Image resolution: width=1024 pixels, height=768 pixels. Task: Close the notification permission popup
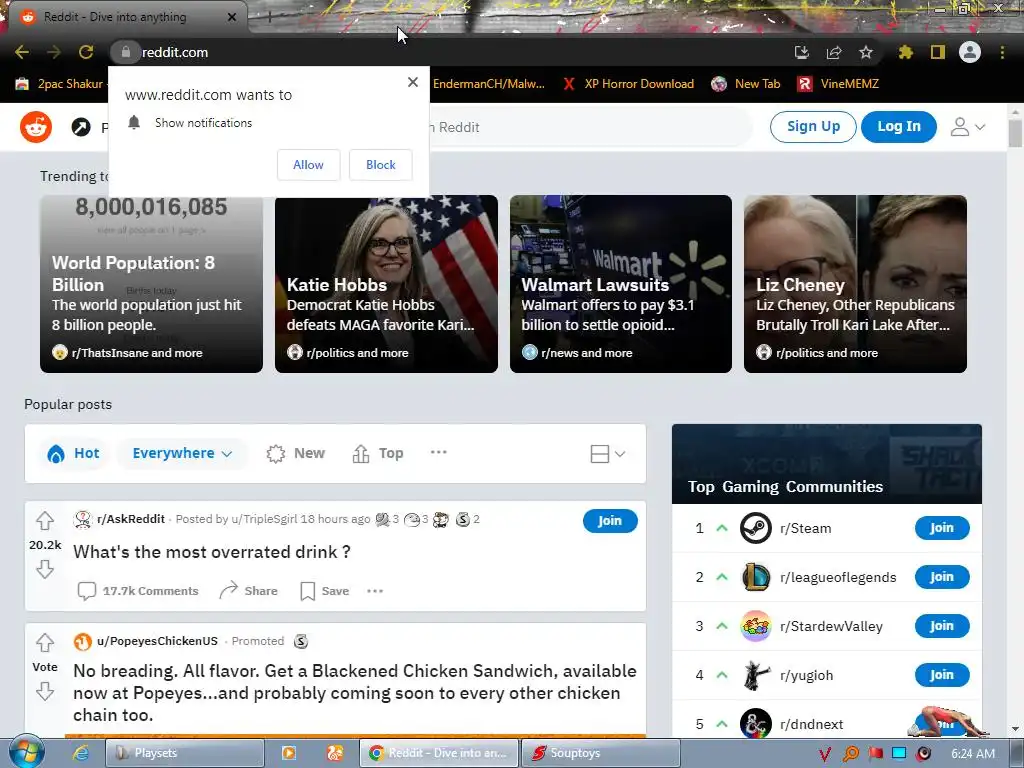coord(413,82)
